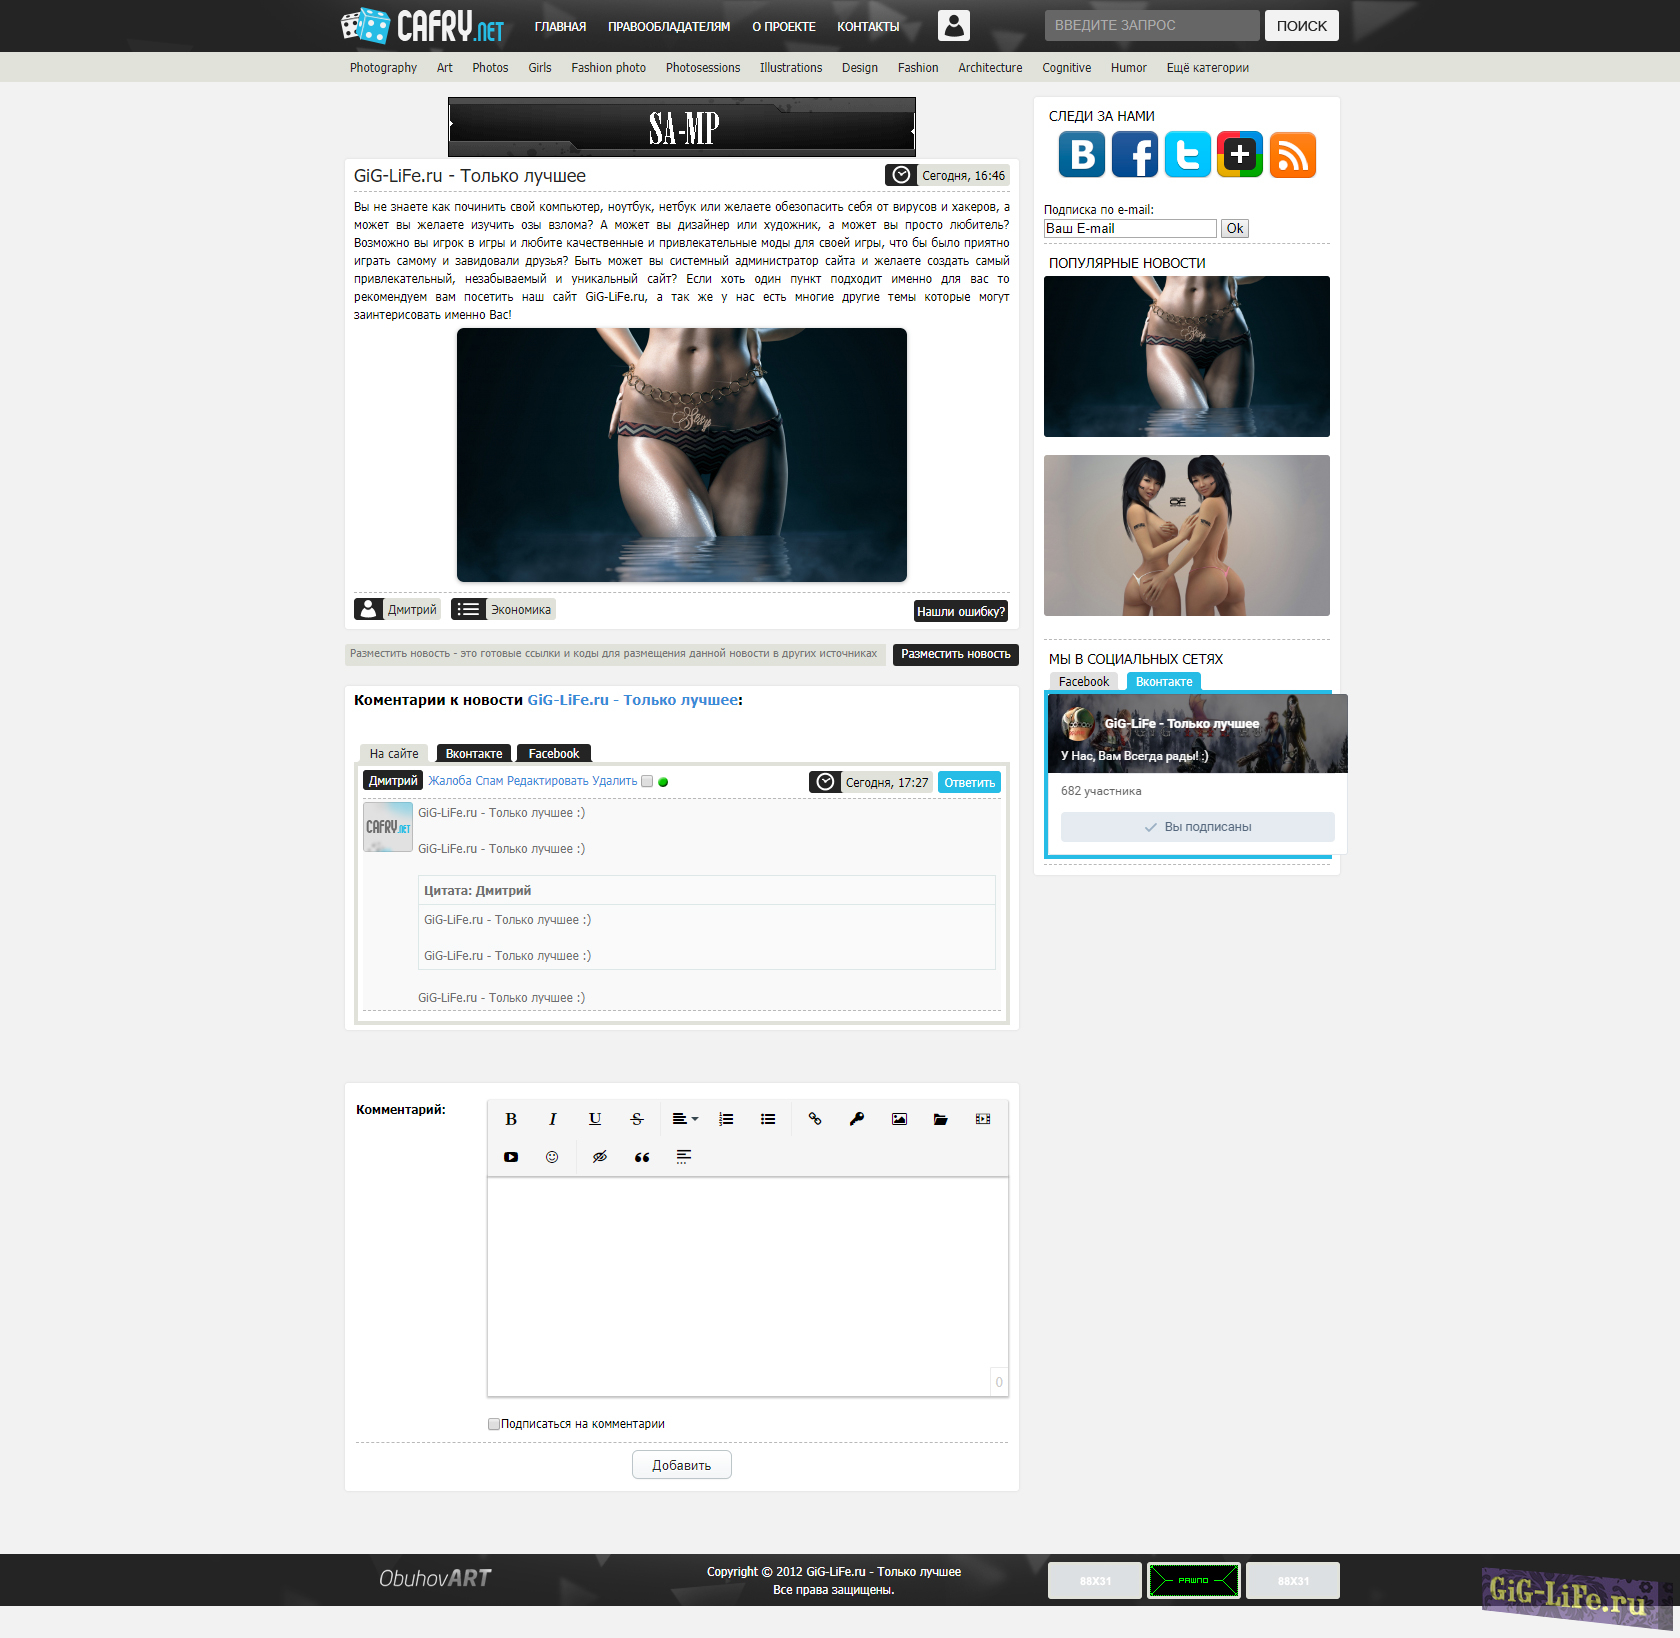This screenshot has width=1680, height=1638.
Task: Open the smiley emoticon picker
Action: tap(552, 1157)
